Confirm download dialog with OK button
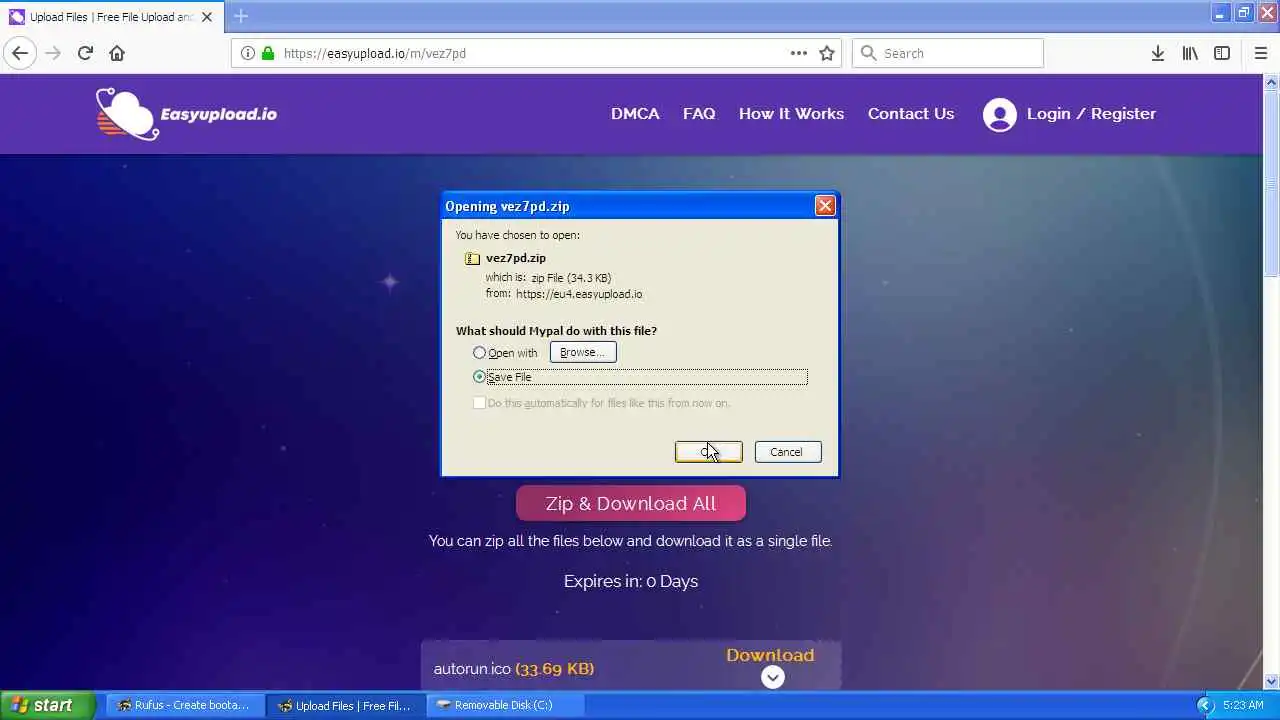 coord(708,452)
